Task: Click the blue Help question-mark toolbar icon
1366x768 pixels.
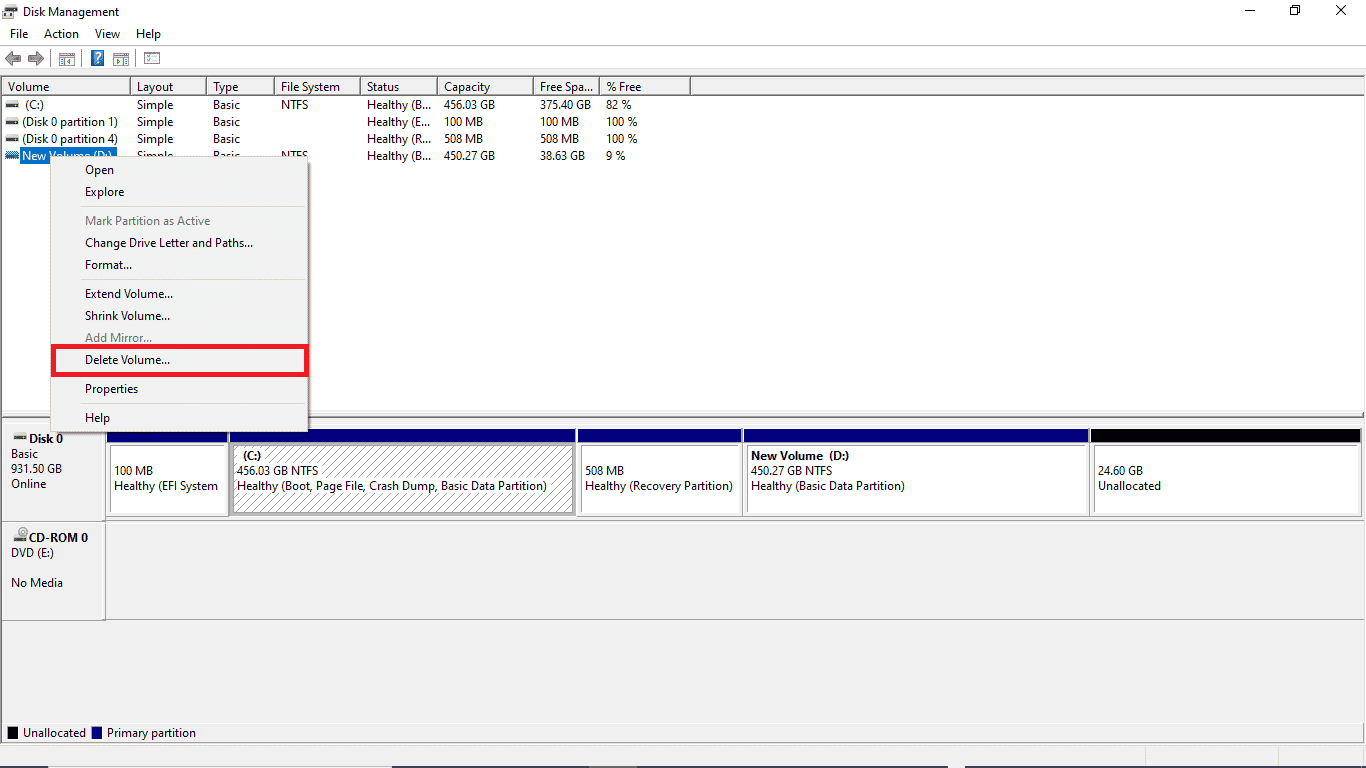Action: pyautogui.click(x=98, y=58)
